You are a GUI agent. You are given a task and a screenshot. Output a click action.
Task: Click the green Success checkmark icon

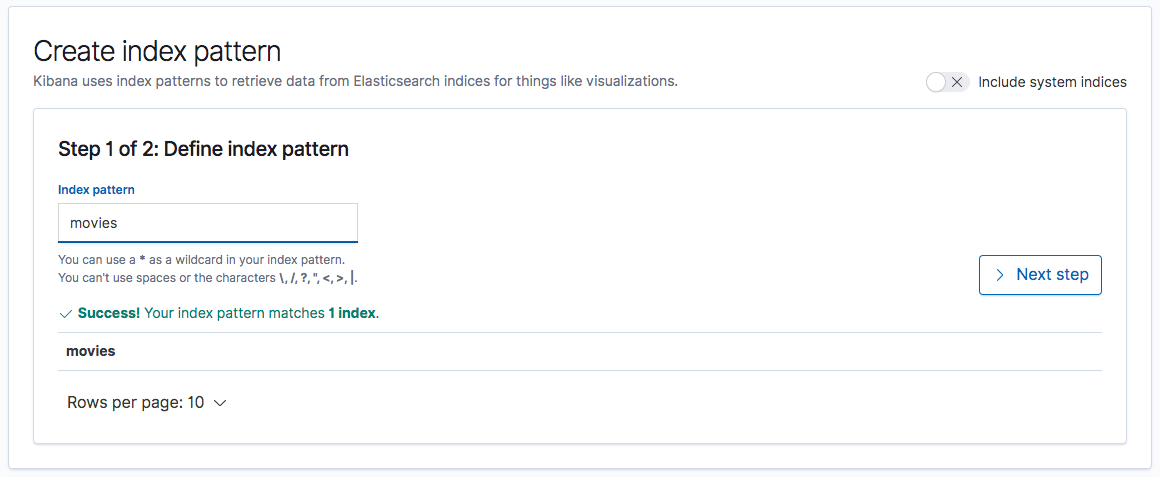(x=66, y=314)
